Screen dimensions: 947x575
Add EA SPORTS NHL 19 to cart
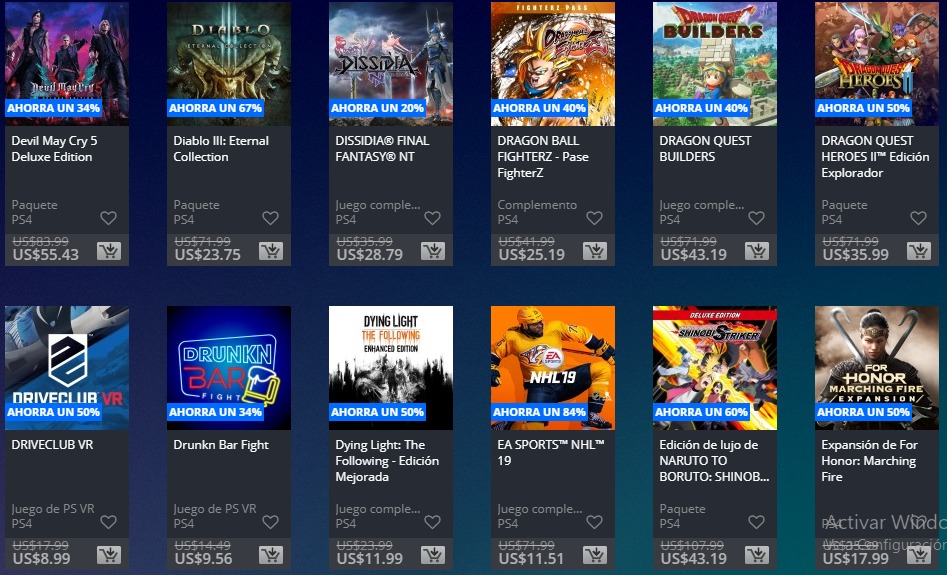pyautogui.click(x=595, y=554)
